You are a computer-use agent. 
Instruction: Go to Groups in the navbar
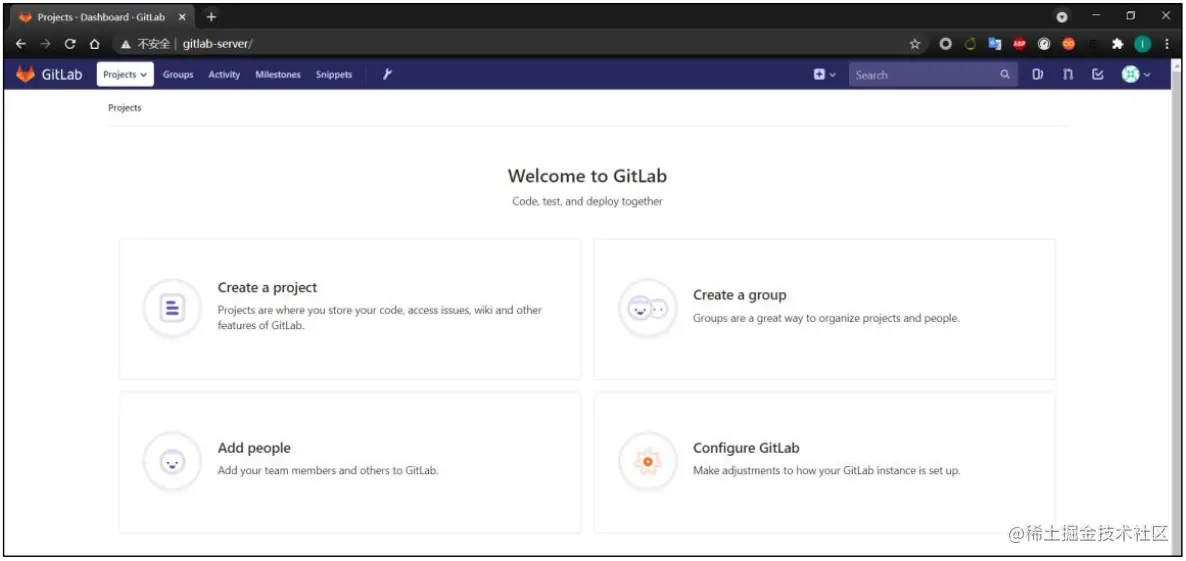point(178,75)
